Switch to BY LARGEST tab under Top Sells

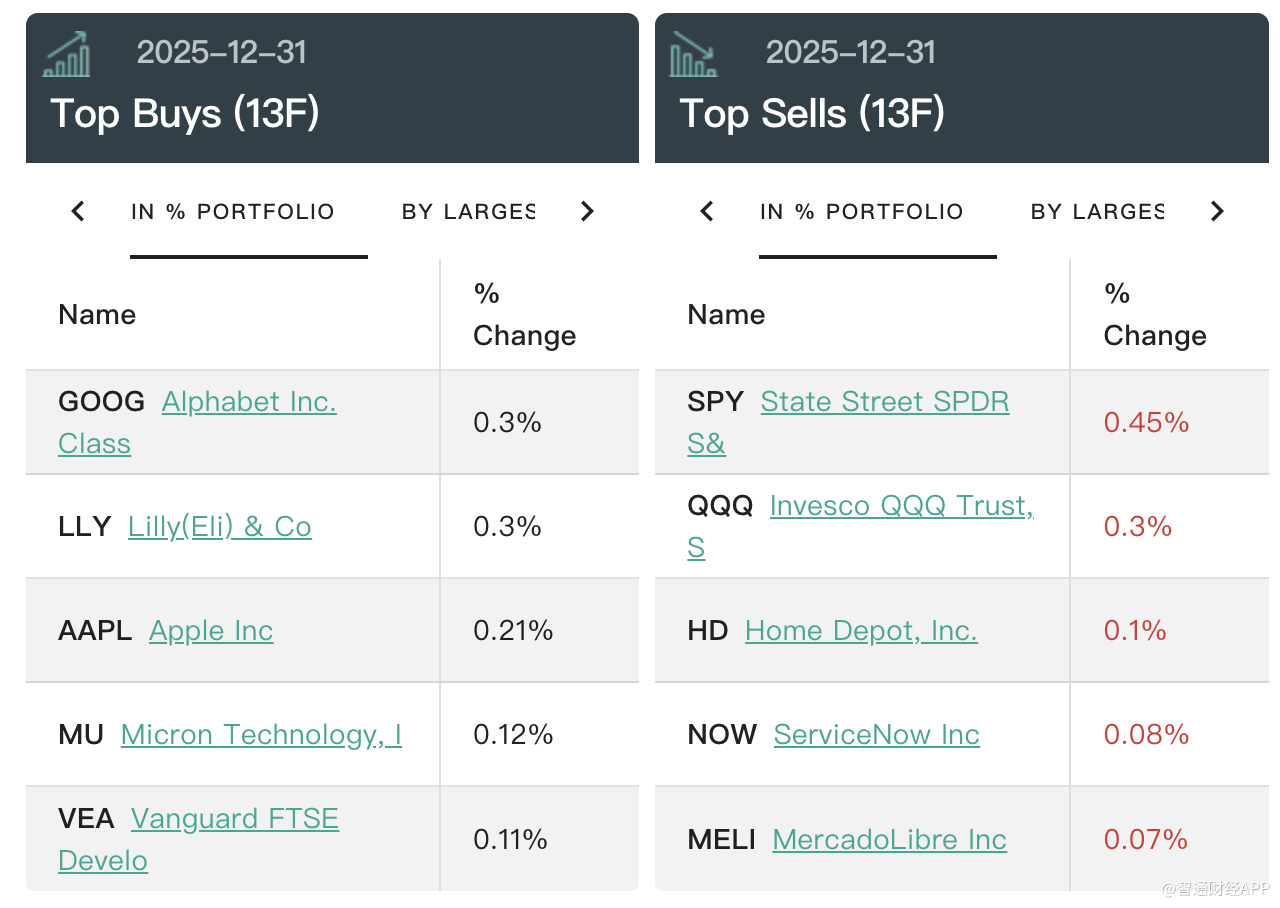click(1097, 212)
